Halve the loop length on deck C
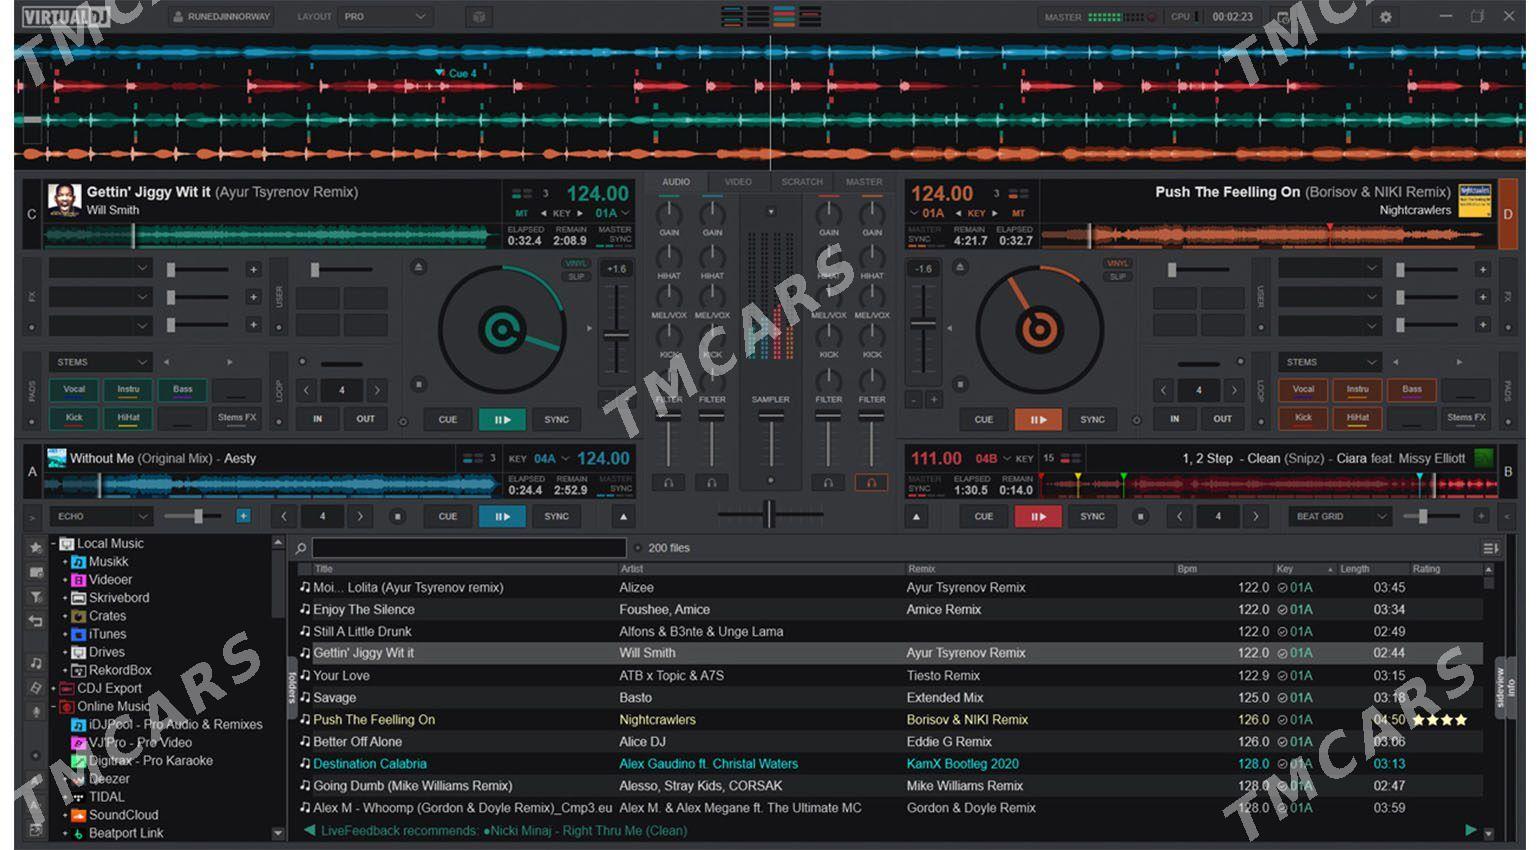The image size is (1540, 850). click(307, 390)
